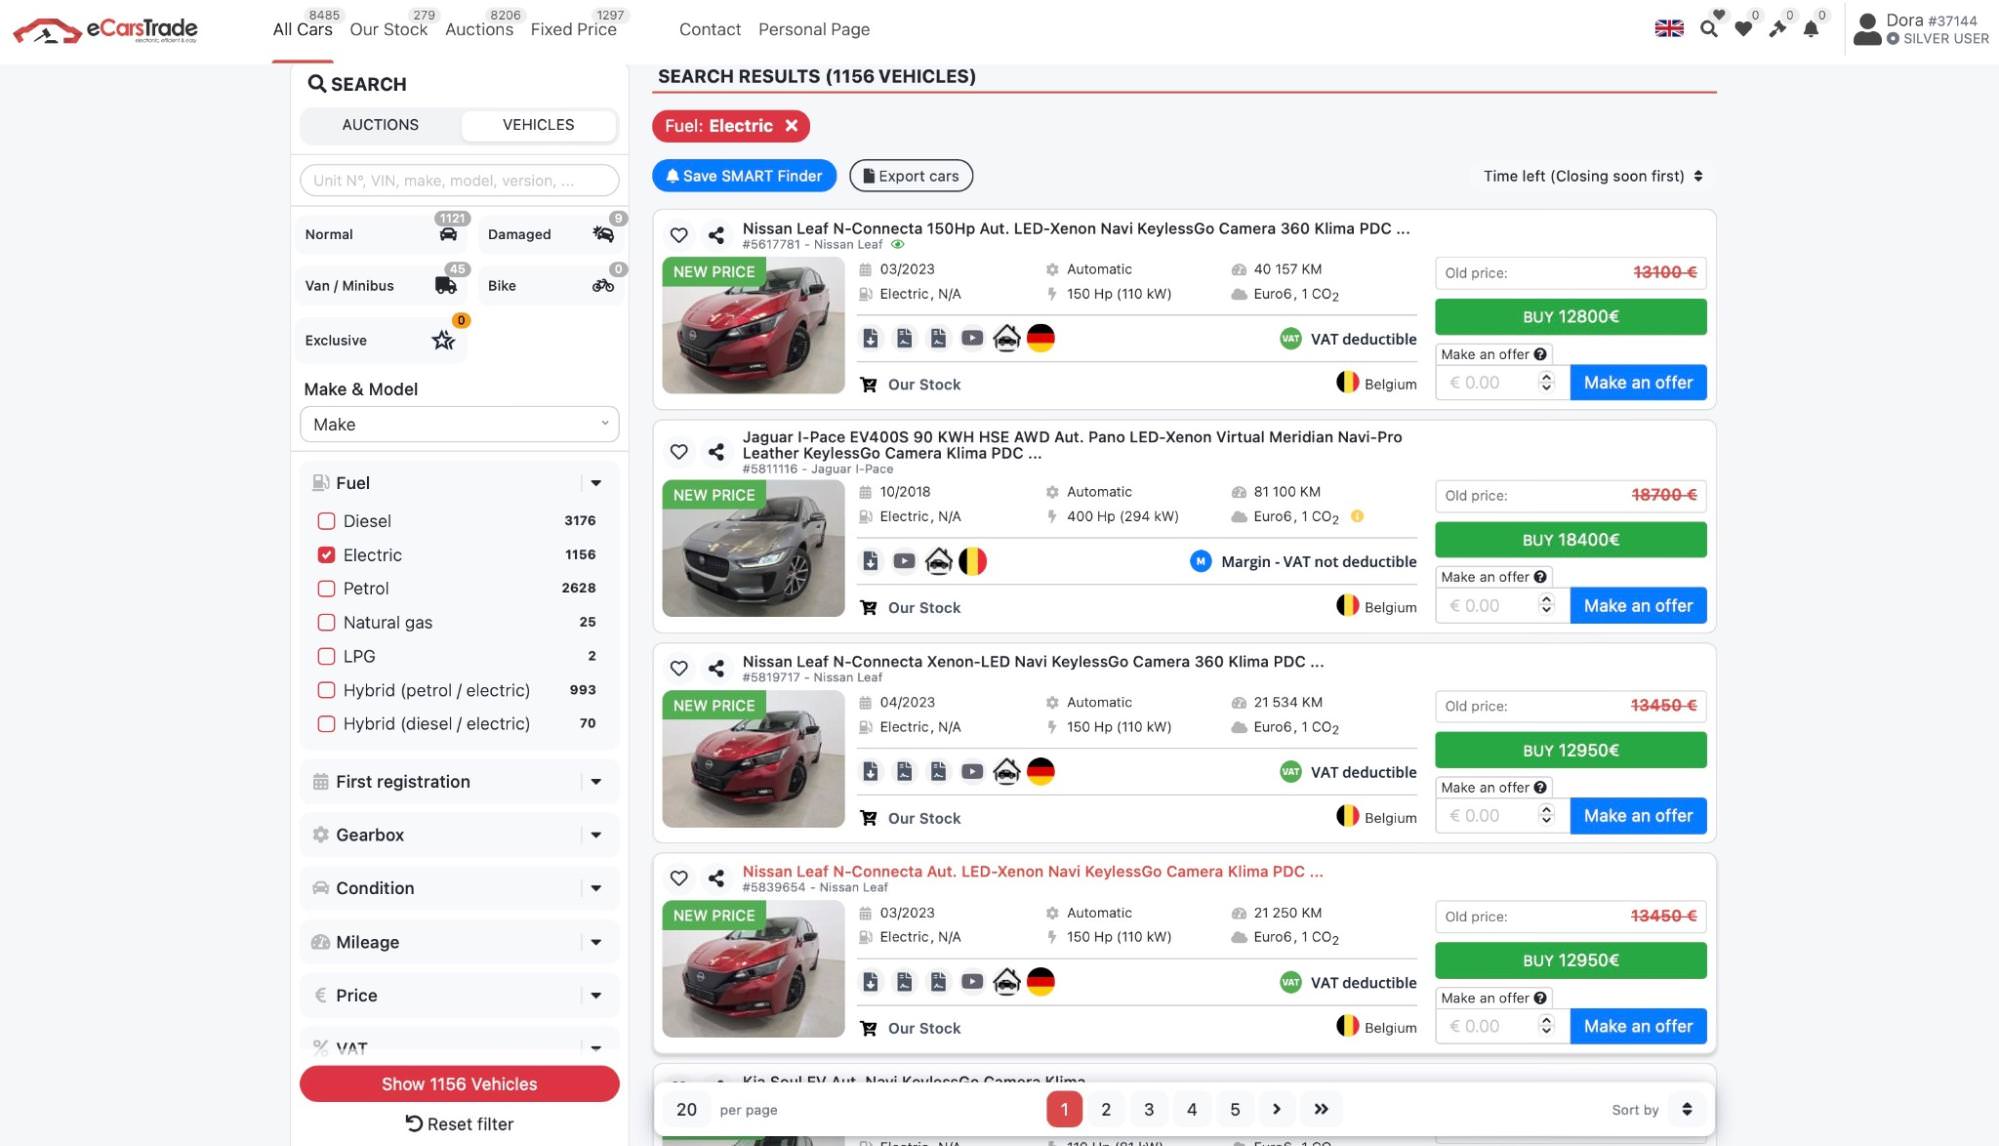Screen dimensions: 1999x1146
Task: Open the language selector UK flag
Action: coord(1669,29)
